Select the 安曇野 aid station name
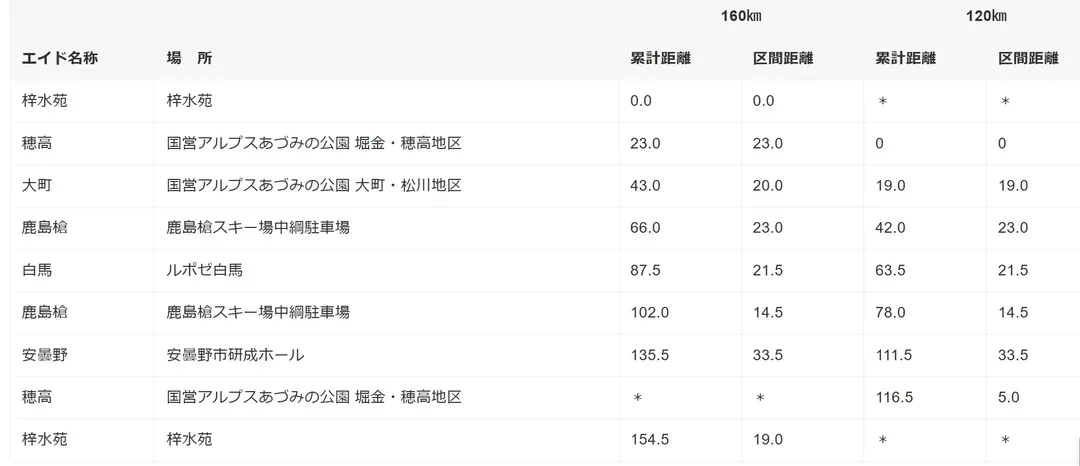Screen dimensions: 1080x466 click(45, 355)
